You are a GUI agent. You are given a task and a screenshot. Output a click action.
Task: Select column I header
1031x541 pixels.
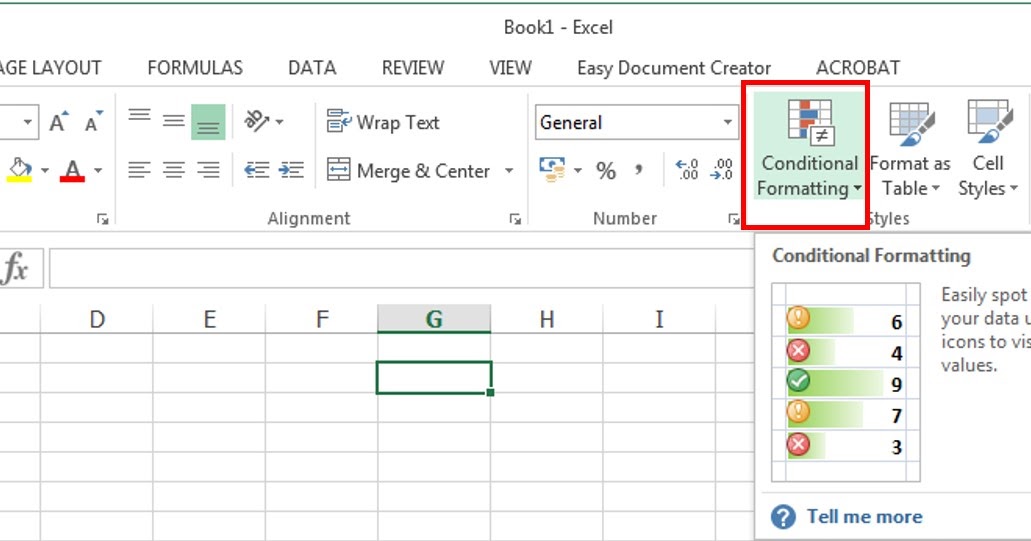click(x=659, y=319)
